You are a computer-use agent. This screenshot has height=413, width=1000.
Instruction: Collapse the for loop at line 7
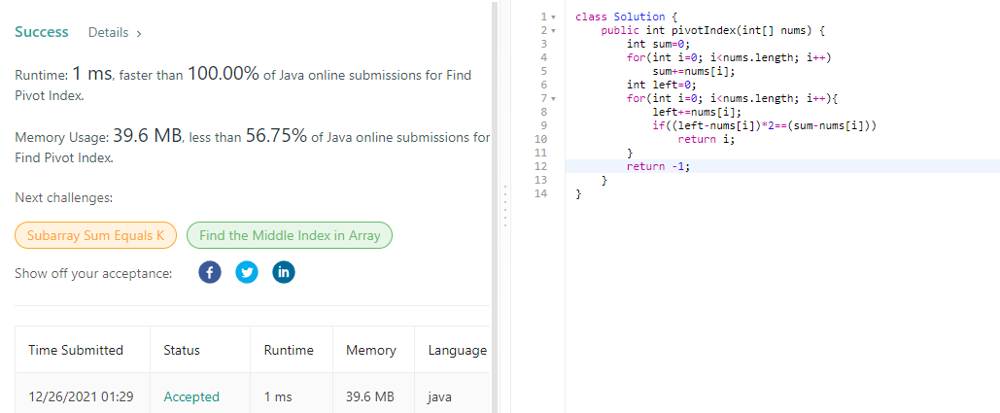[552, 98]
